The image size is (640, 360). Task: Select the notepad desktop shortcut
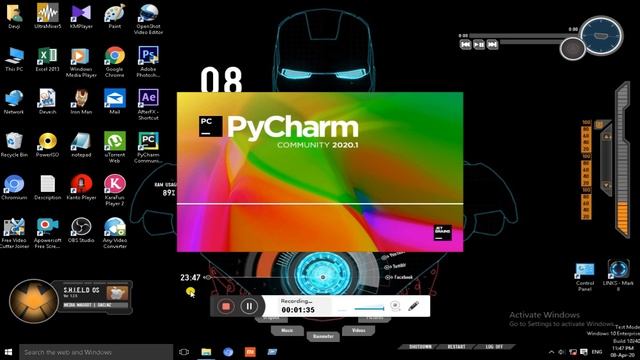[x=81, y=145]
